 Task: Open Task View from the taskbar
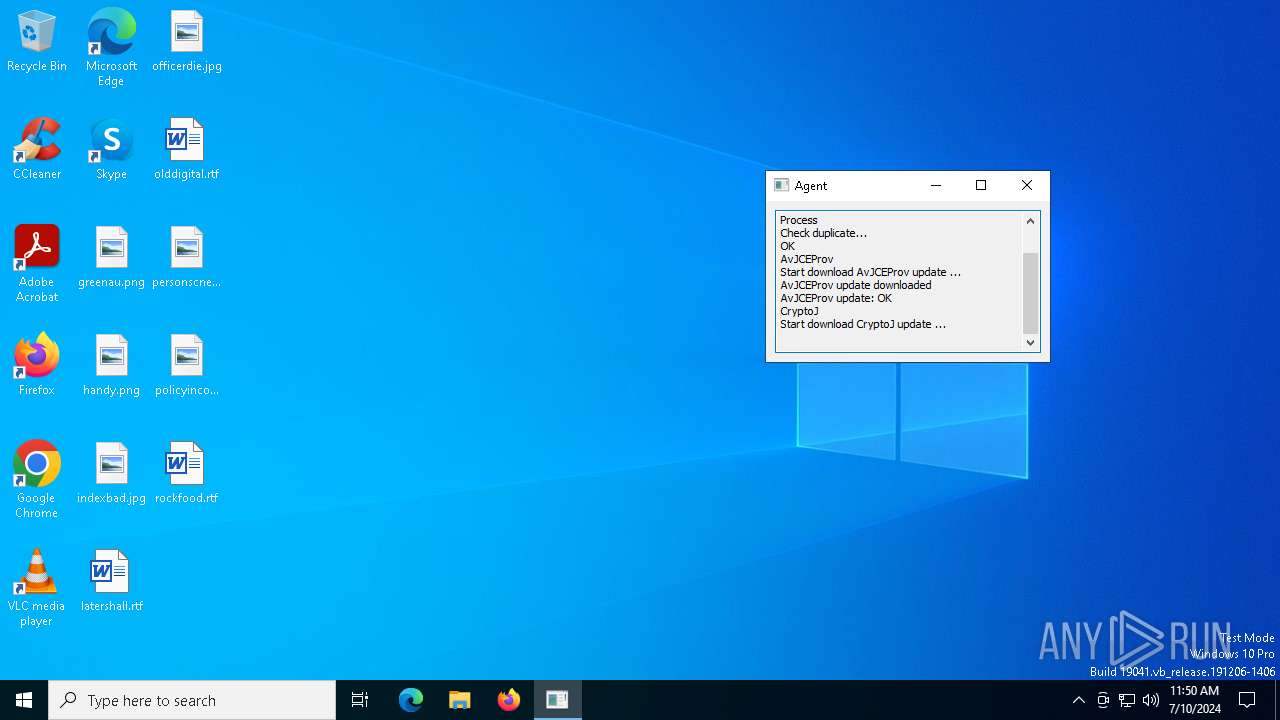(x=360, y=700)
